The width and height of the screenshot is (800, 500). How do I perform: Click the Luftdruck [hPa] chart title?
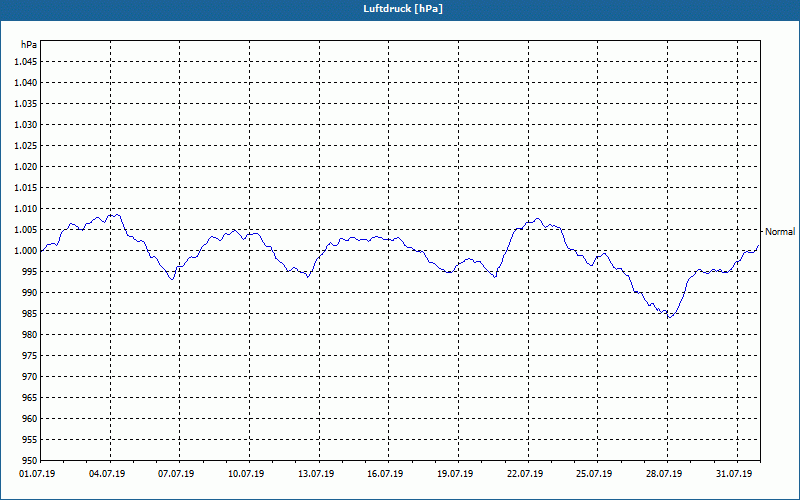click(x=403, y=9)
